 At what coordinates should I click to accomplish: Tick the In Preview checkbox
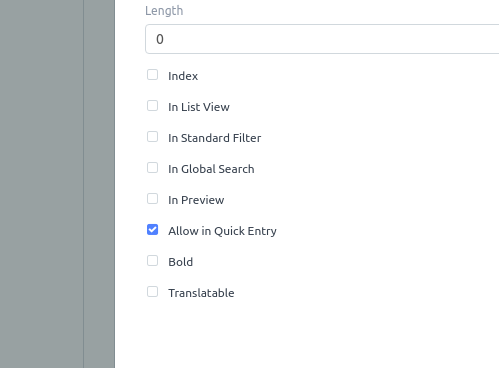(152, 199)
